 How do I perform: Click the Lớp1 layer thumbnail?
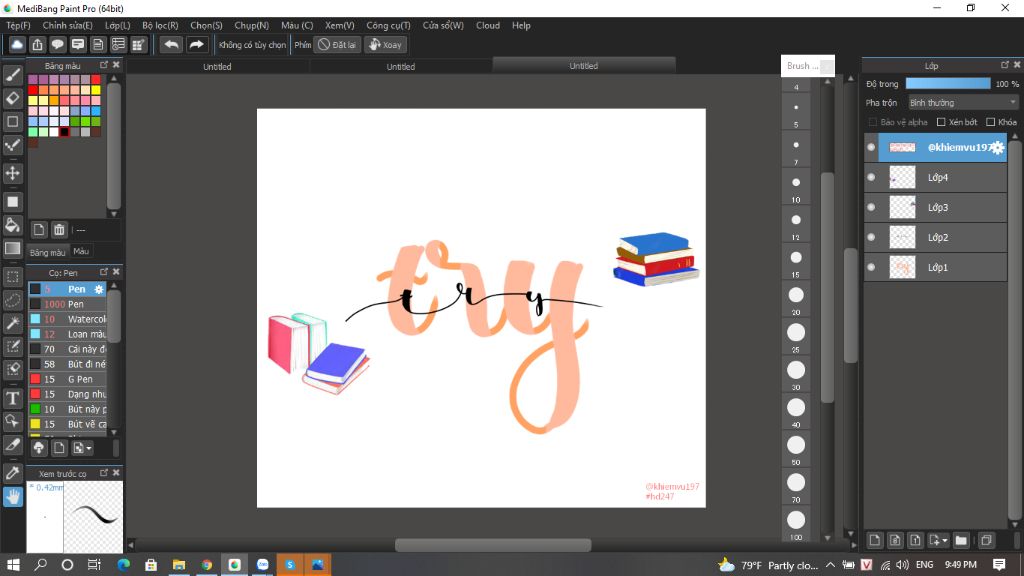click(902, 267)
